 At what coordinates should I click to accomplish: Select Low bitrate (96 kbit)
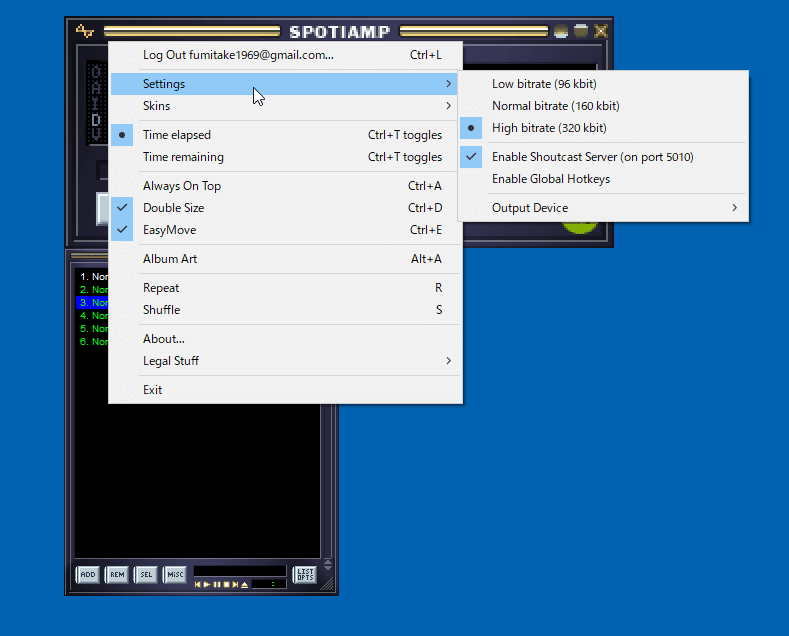point(603,84)
